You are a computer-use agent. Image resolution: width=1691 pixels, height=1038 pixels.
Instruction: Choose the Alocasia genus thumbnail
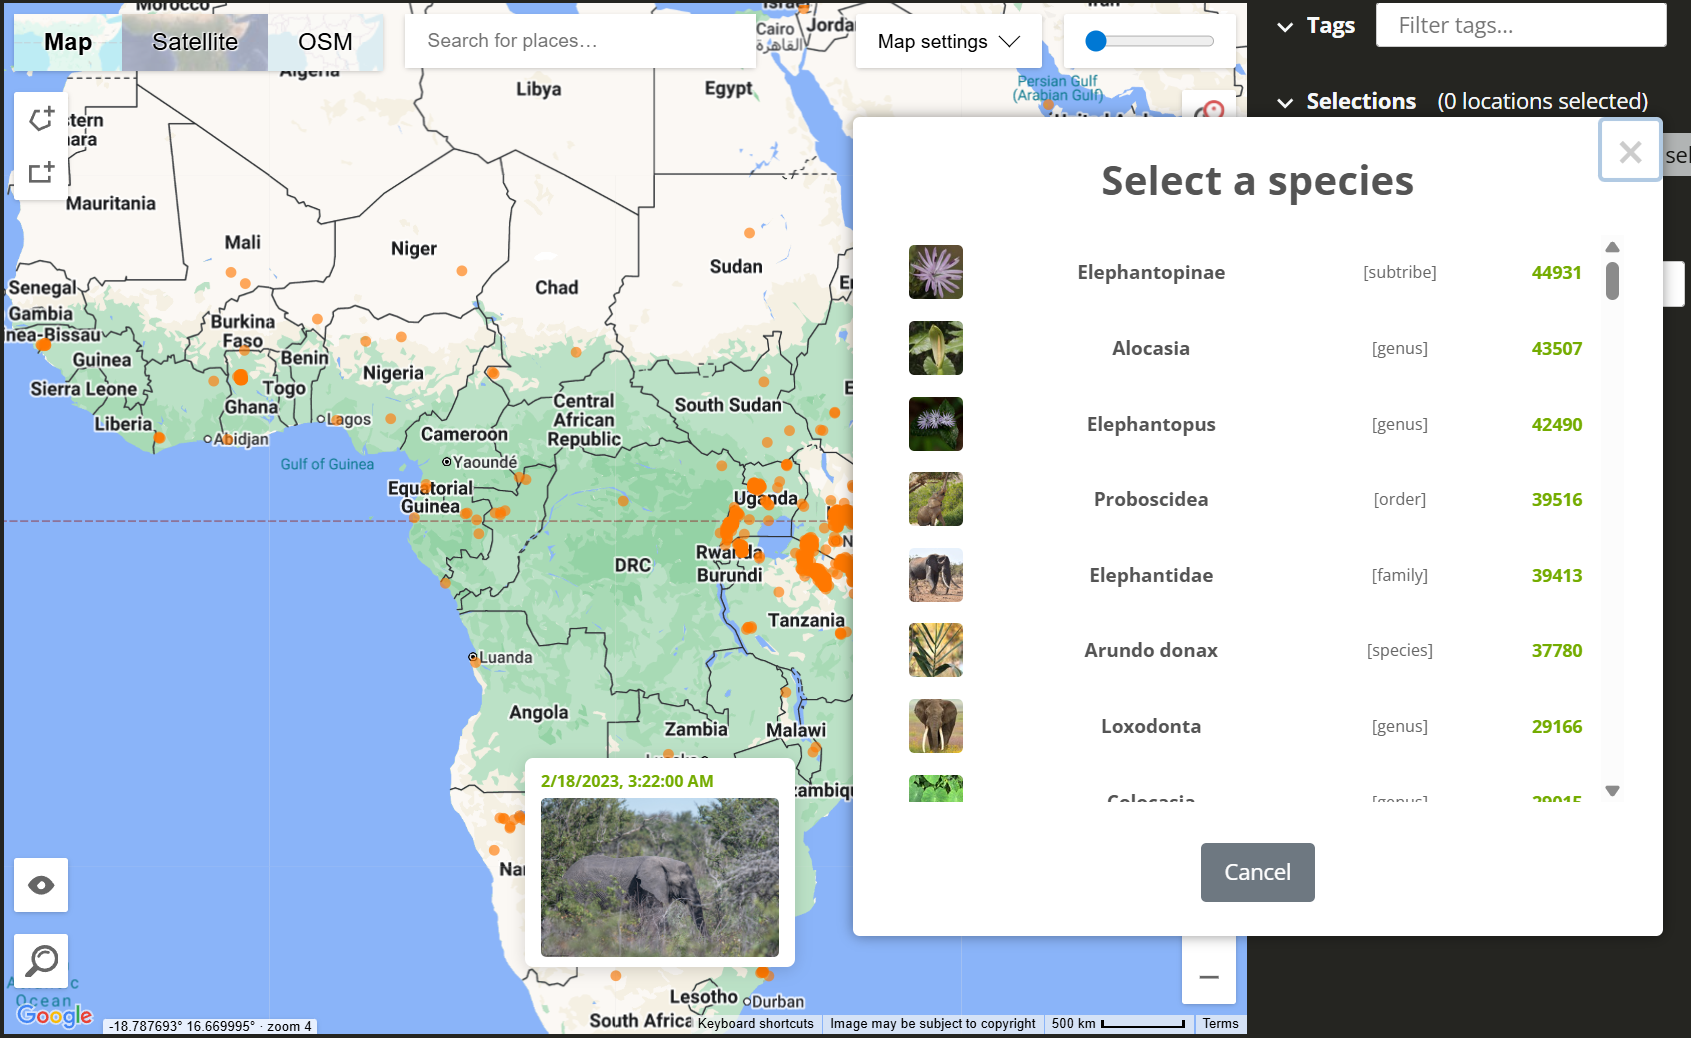point(936,348)
